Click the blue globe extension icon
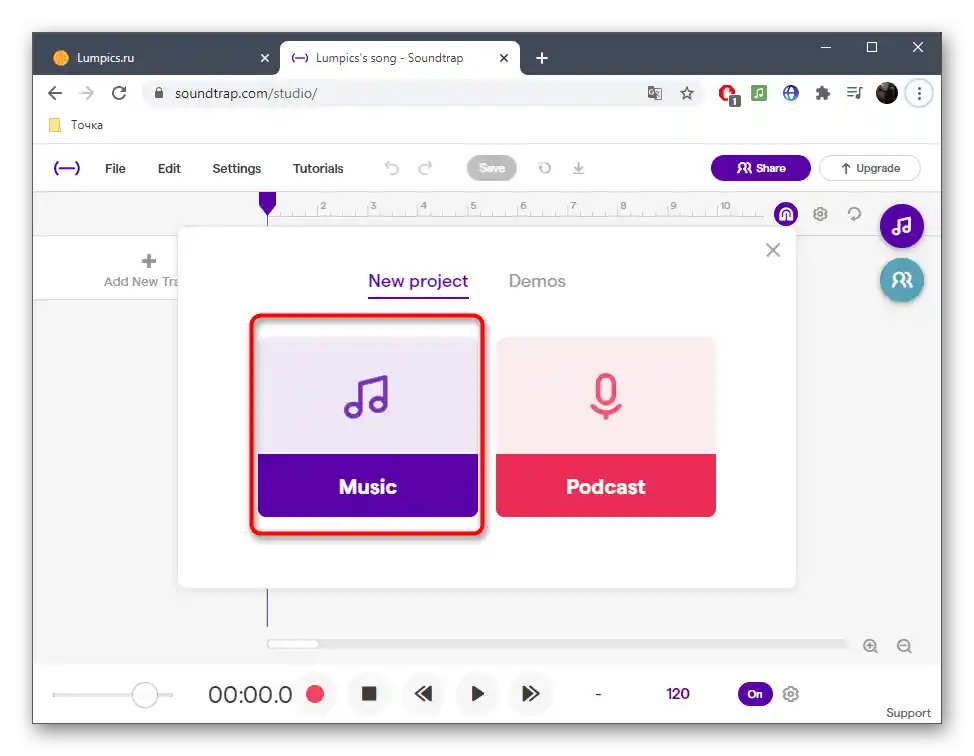The height and width of the screenshot is (756, 974). click(790, 93)
